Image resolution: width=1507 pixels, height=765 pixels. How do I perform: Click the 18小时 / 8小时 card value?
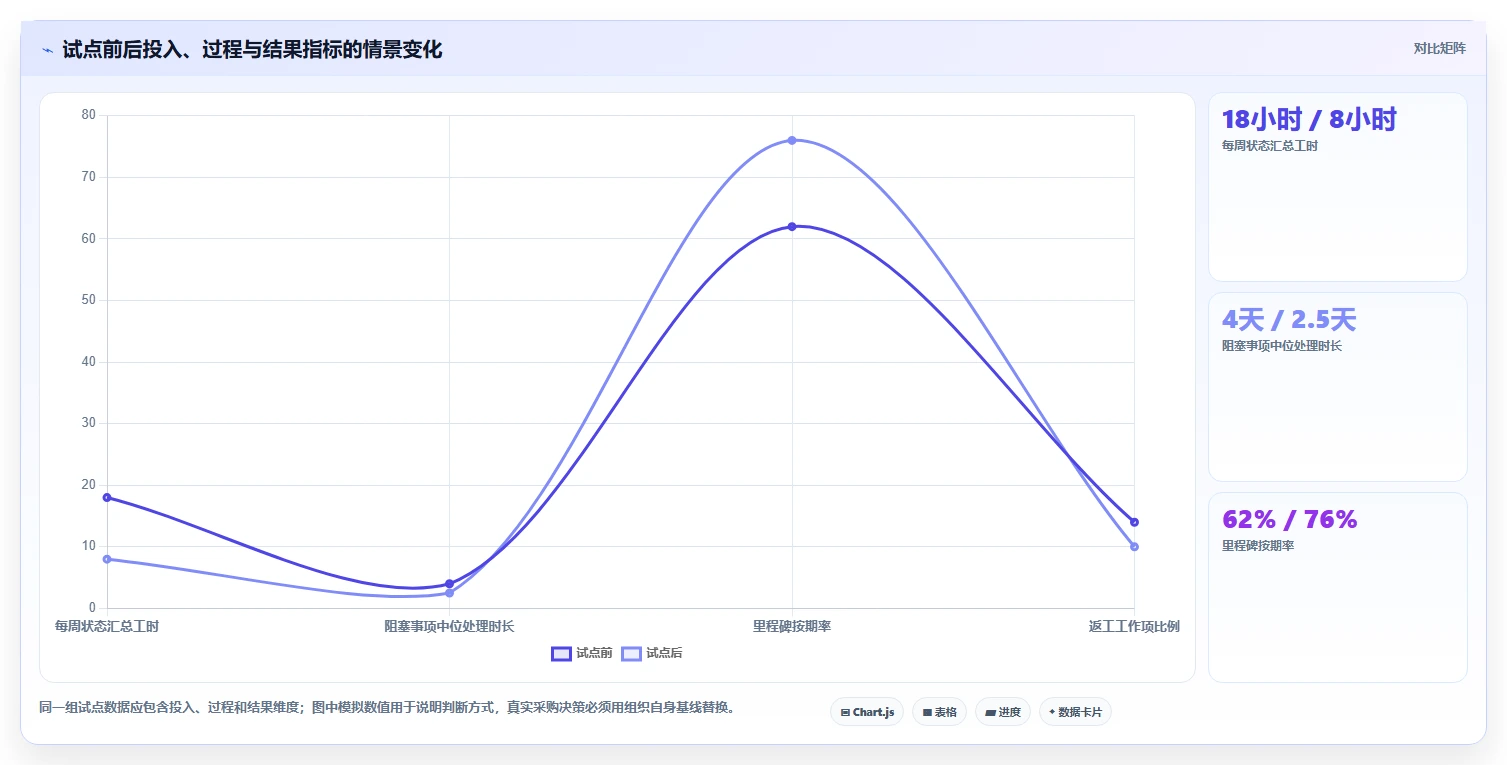(x=1309, y=119)
